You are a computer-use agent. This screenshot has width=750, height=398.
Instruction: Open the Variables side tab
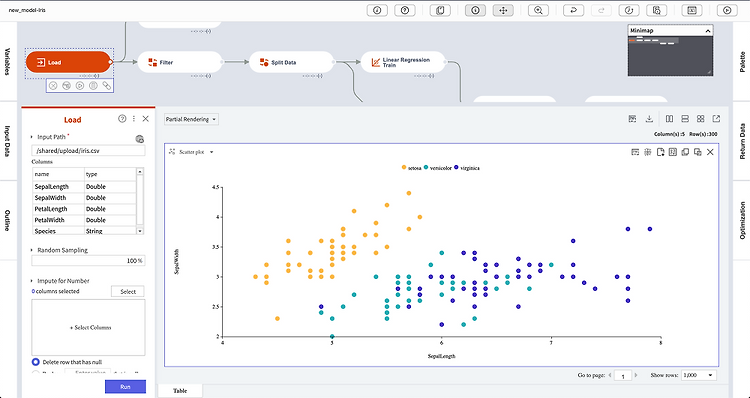(7, 61)
